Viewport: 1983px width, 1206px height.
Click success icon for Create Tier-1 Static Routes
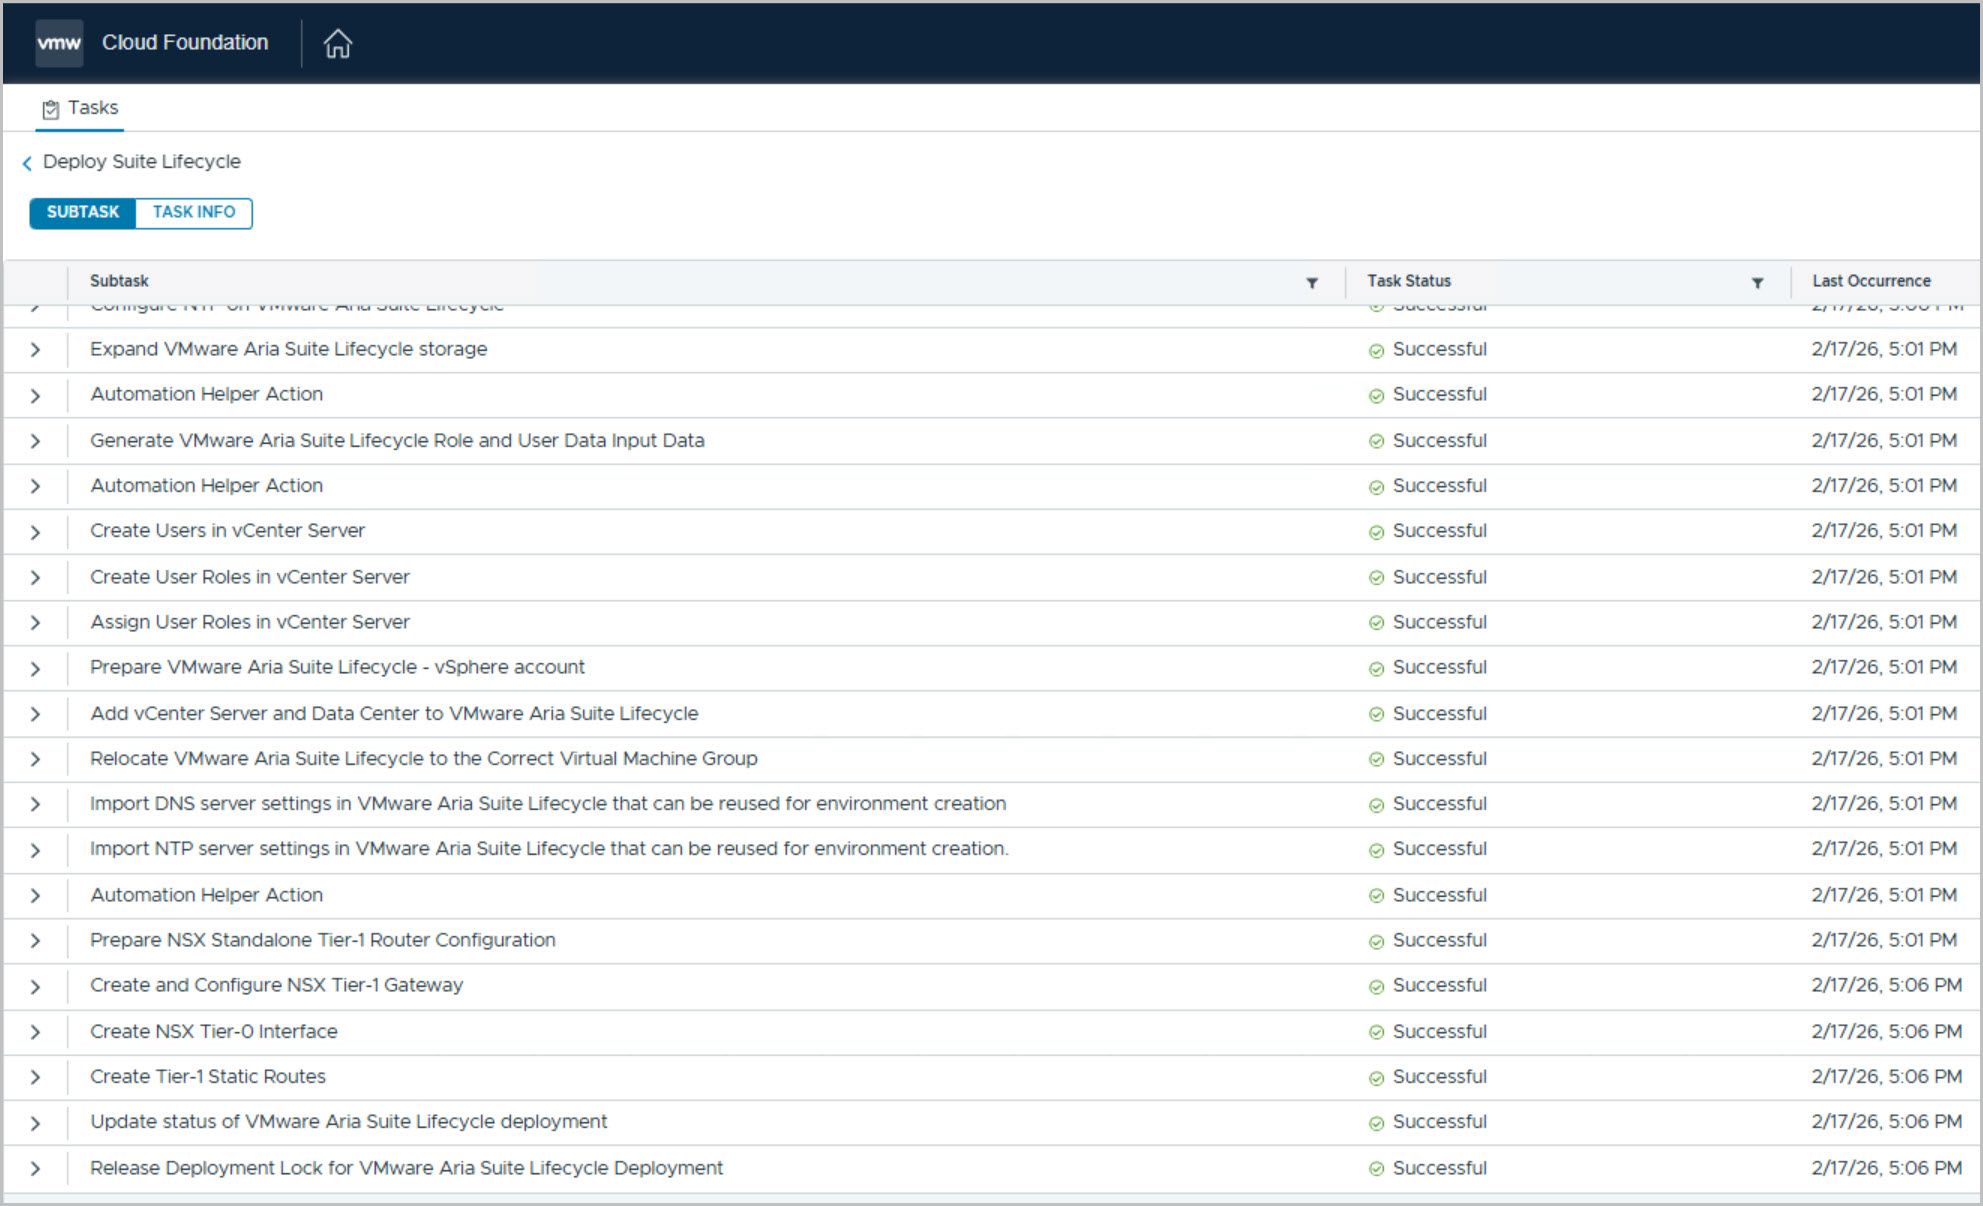click(1376, 1078)
